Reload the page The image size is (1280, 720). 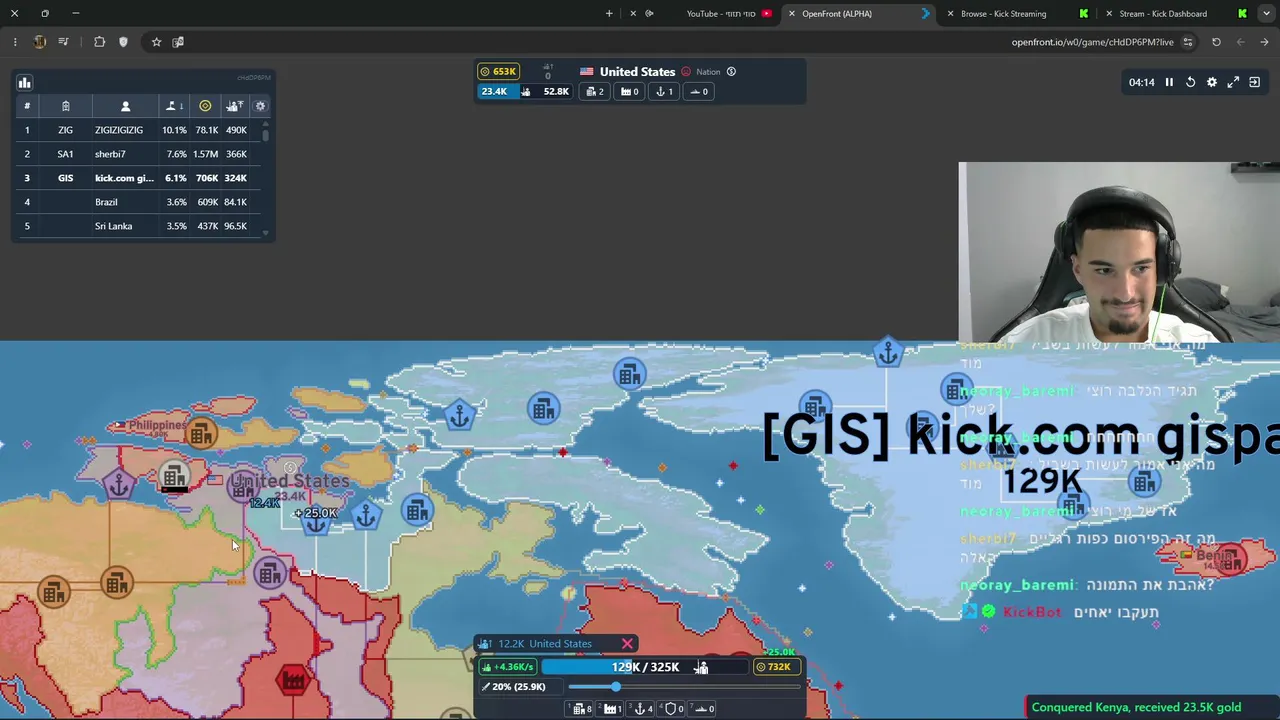1216,42
